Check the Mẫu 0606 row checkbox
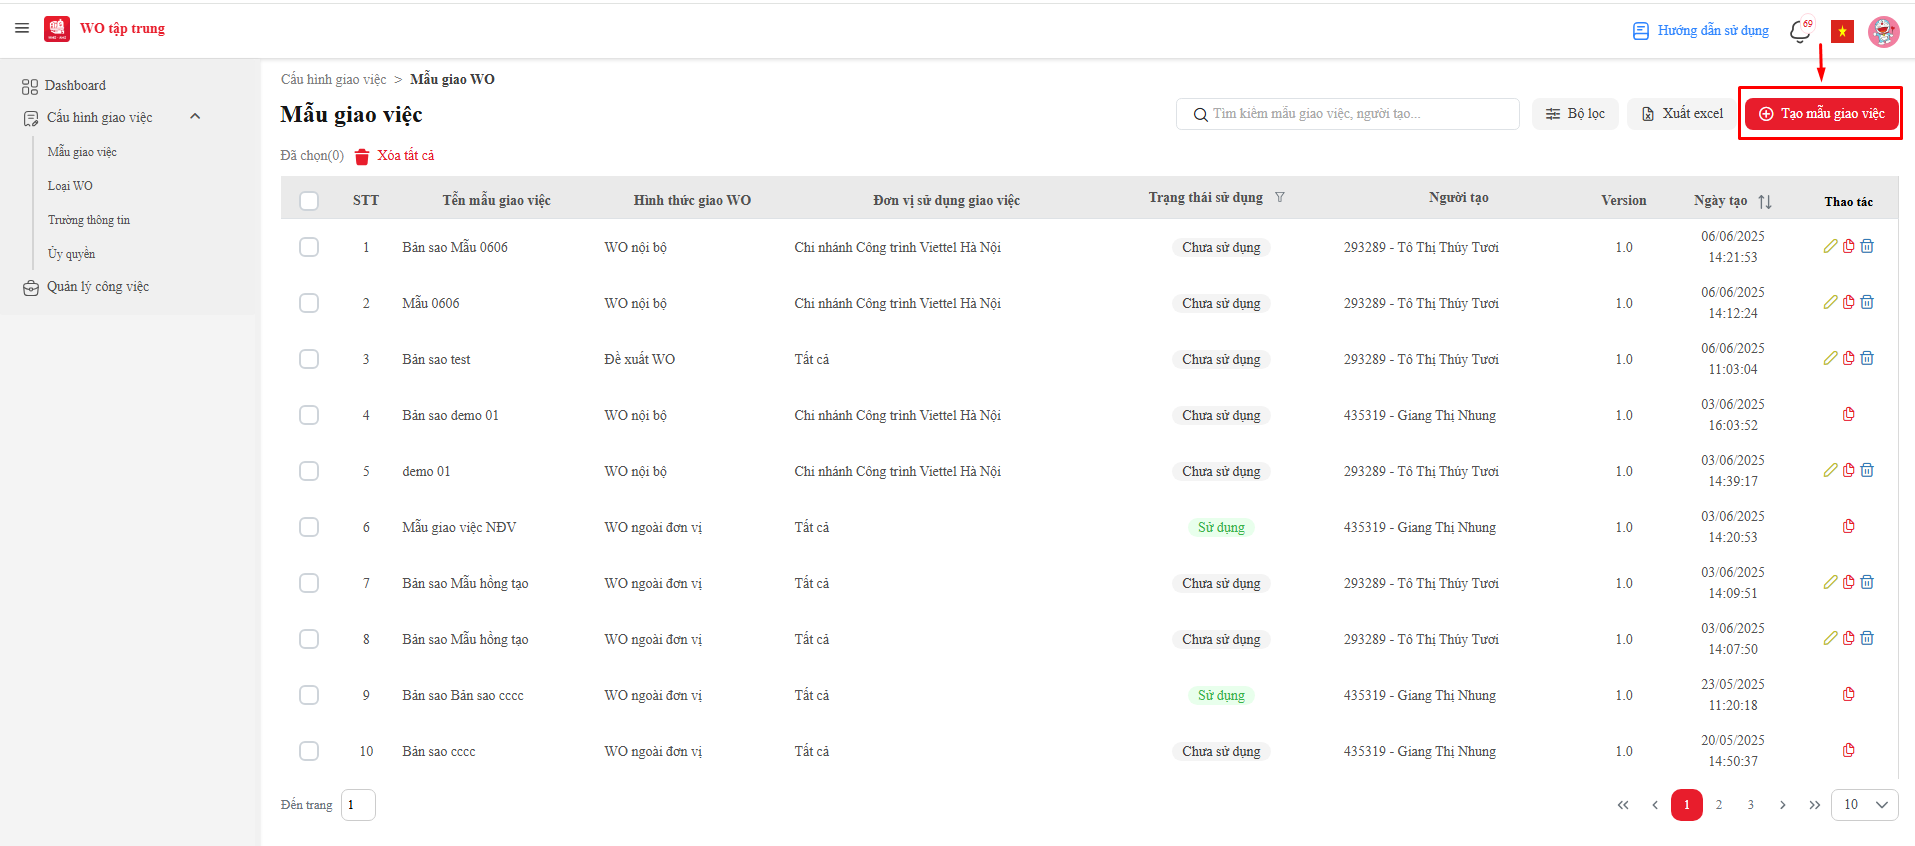This screenshot has width=1915, height=846. pos(309,303)
